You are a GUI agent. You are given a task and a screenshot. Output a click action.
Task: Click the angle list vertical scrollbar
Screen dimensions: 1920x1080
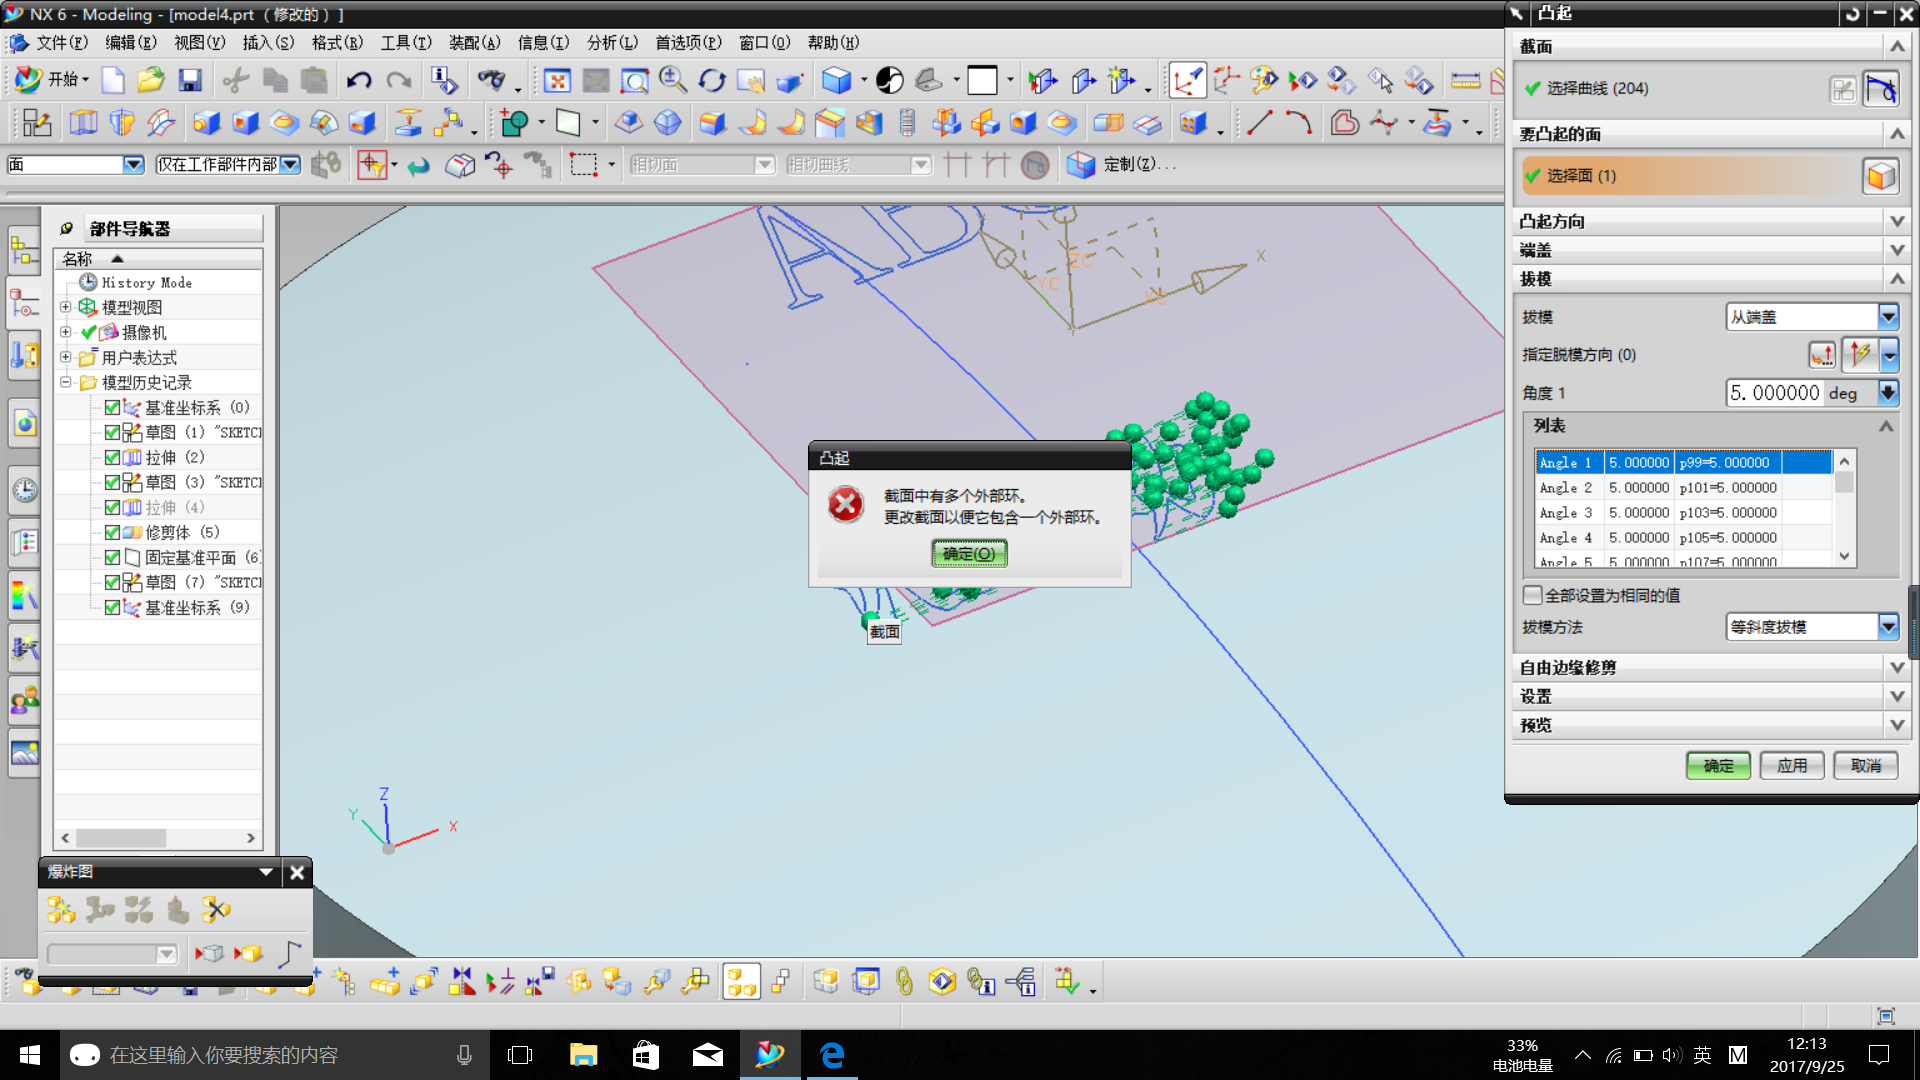(x=1845, y=508)
